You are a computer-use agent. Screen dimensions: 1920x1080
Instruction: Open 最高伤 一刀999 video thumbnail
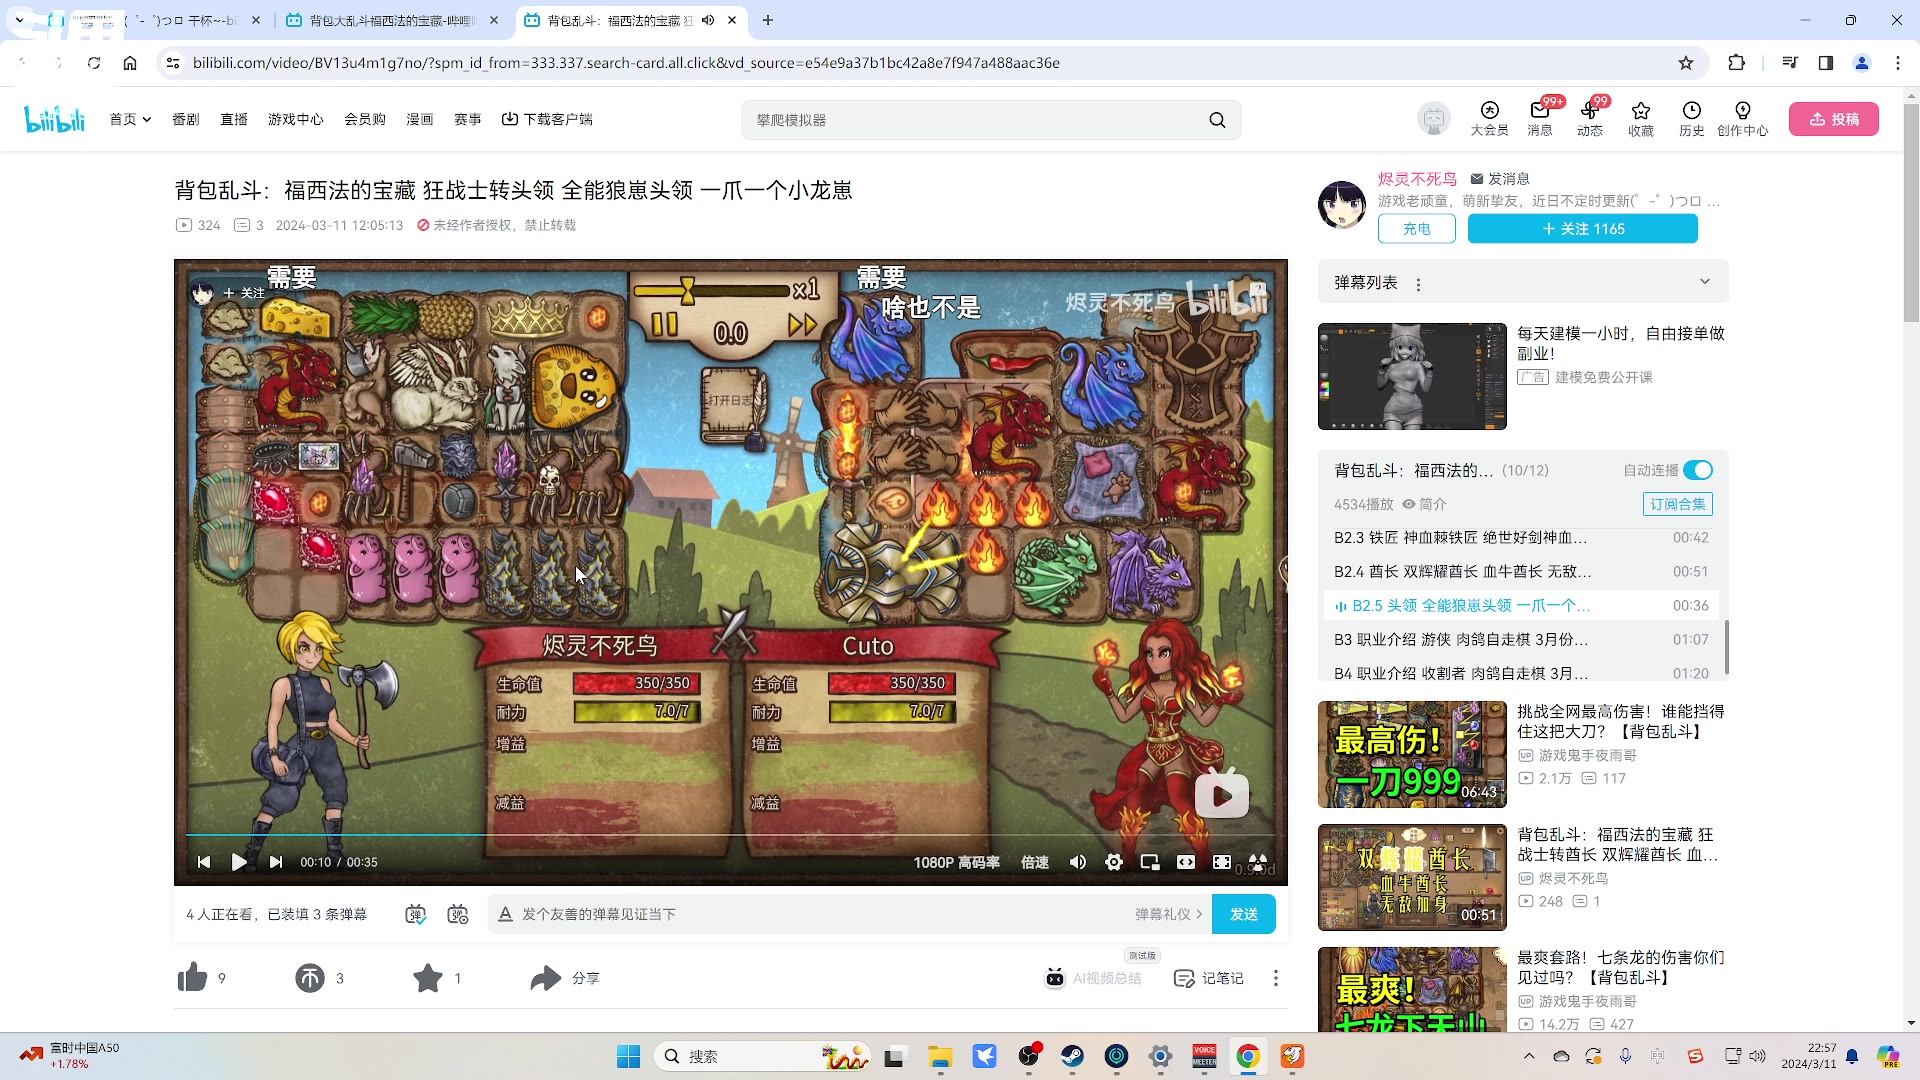pyautogui.click(x=1412, y=755)
